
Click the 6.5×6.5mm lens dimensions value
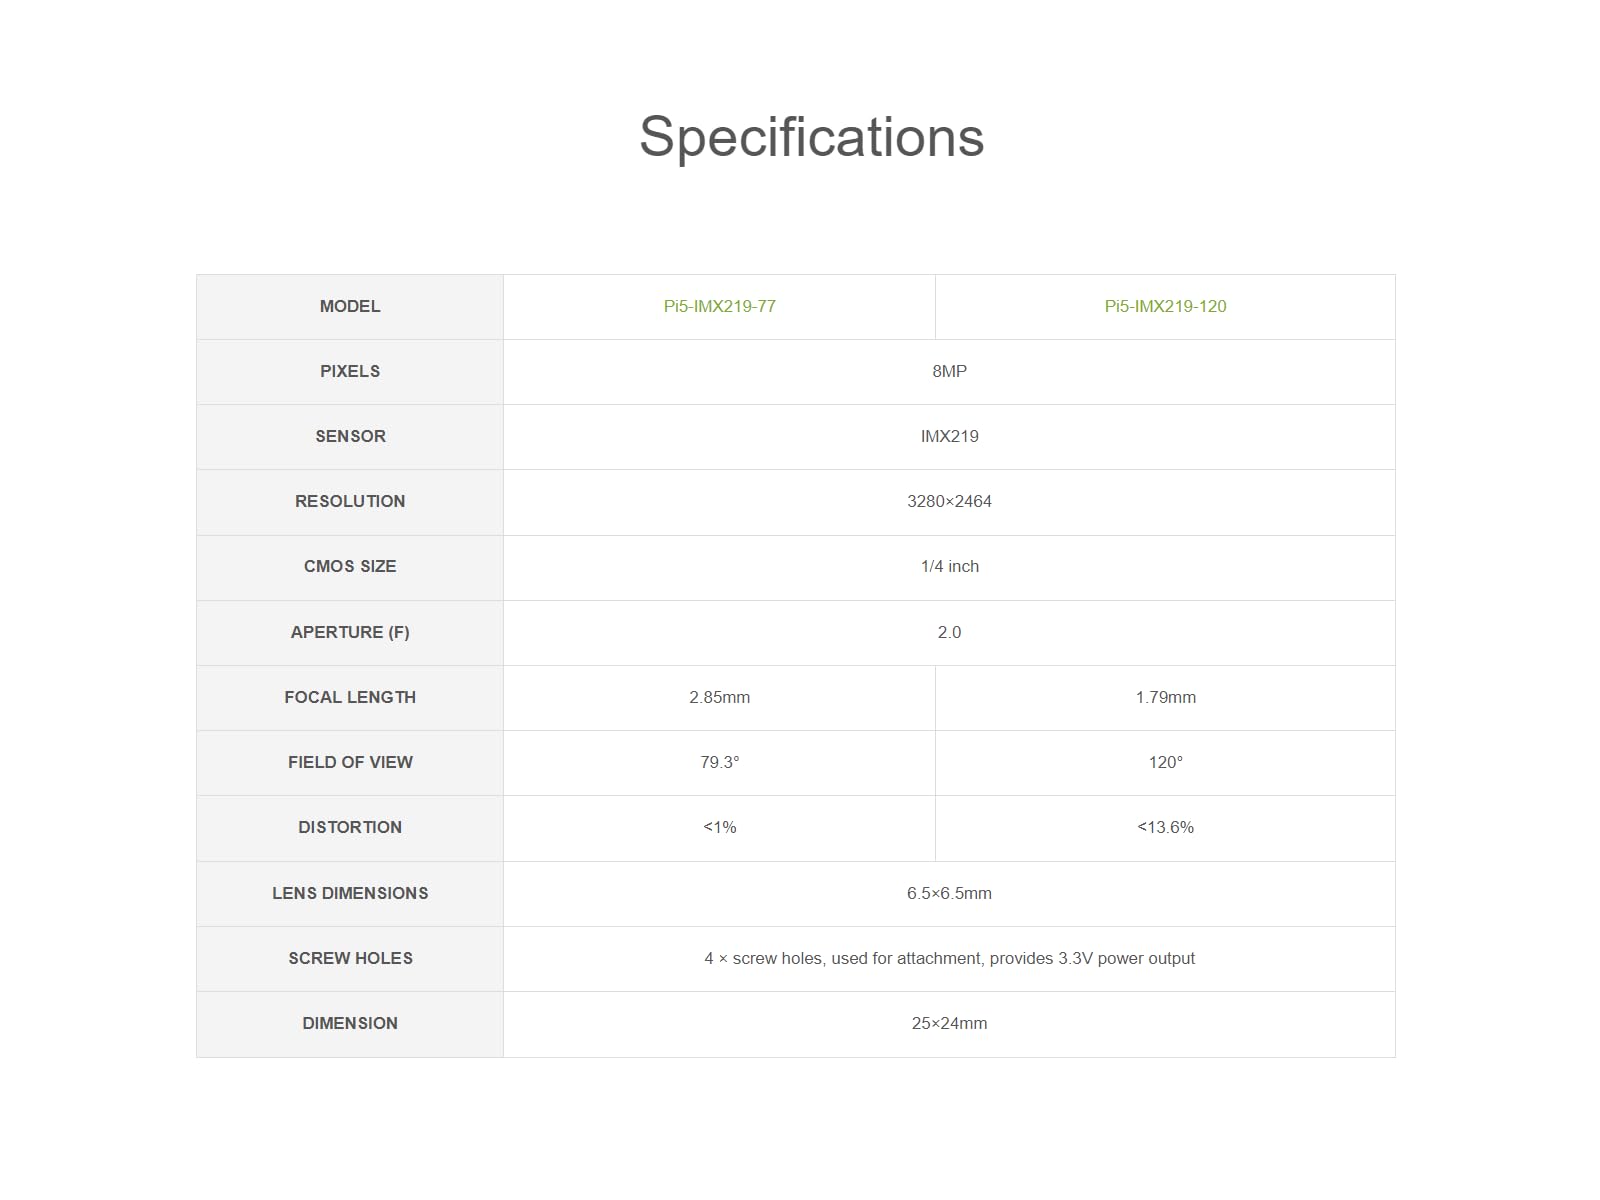click(x=949, y=893)
